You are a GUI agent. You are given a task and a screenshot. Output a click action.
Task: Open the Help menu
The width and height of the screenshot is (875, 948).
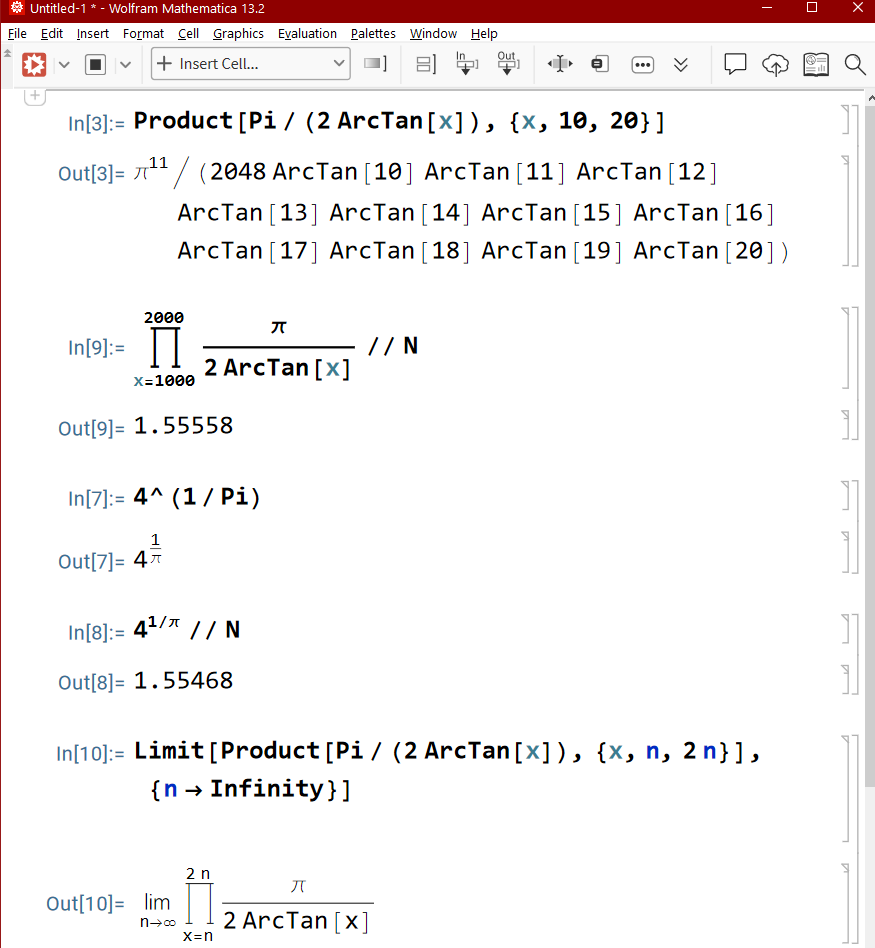coord(484,34)
